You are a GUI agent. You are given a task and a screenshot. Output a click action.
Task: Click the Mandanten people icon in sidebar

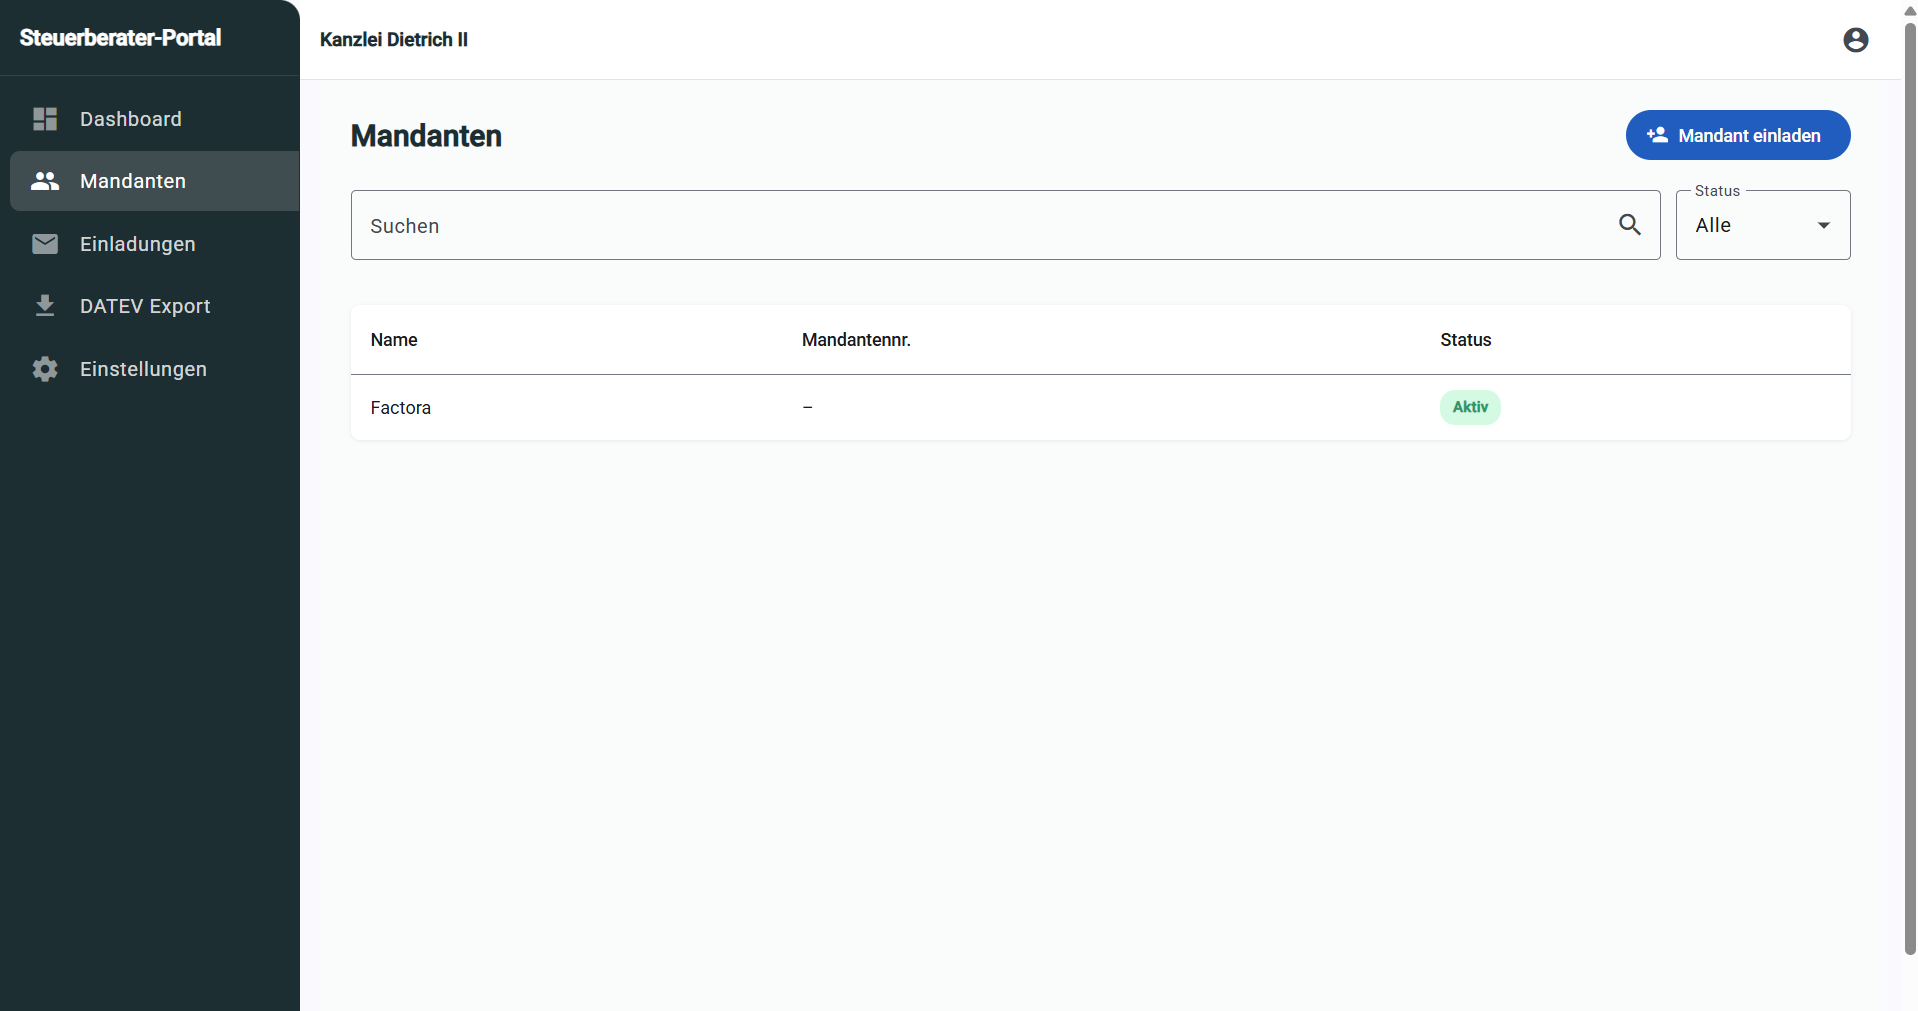pyautogui.click(x=45, y=181)
